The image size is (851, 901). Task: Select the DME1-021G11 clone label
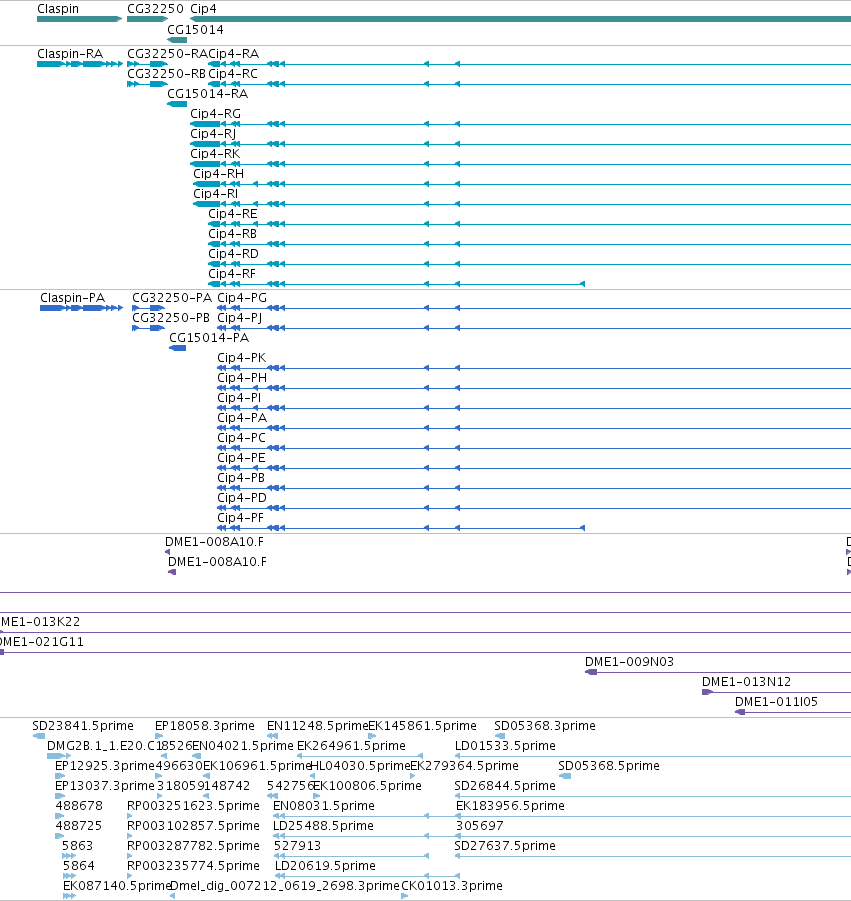pos(41,642)
